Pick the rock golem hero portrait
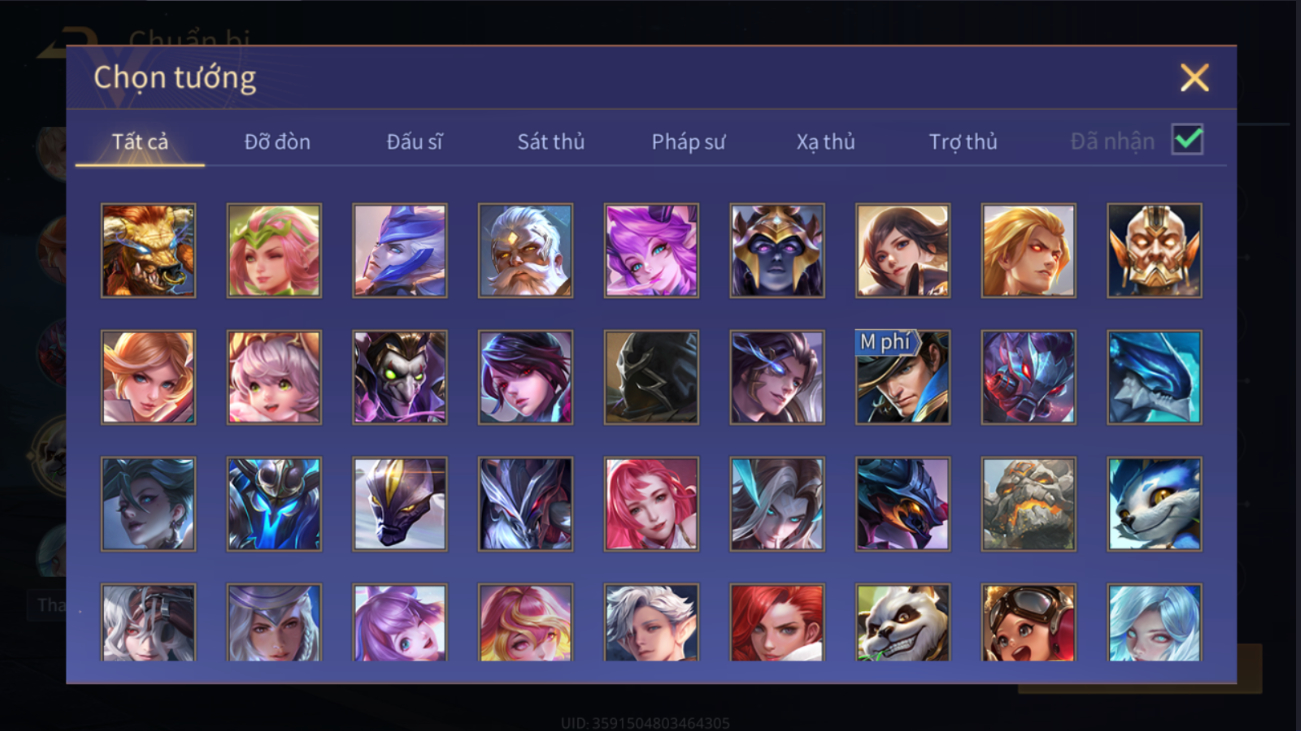The height and width of the screenshot is (731, 1301). [1028, 505]
